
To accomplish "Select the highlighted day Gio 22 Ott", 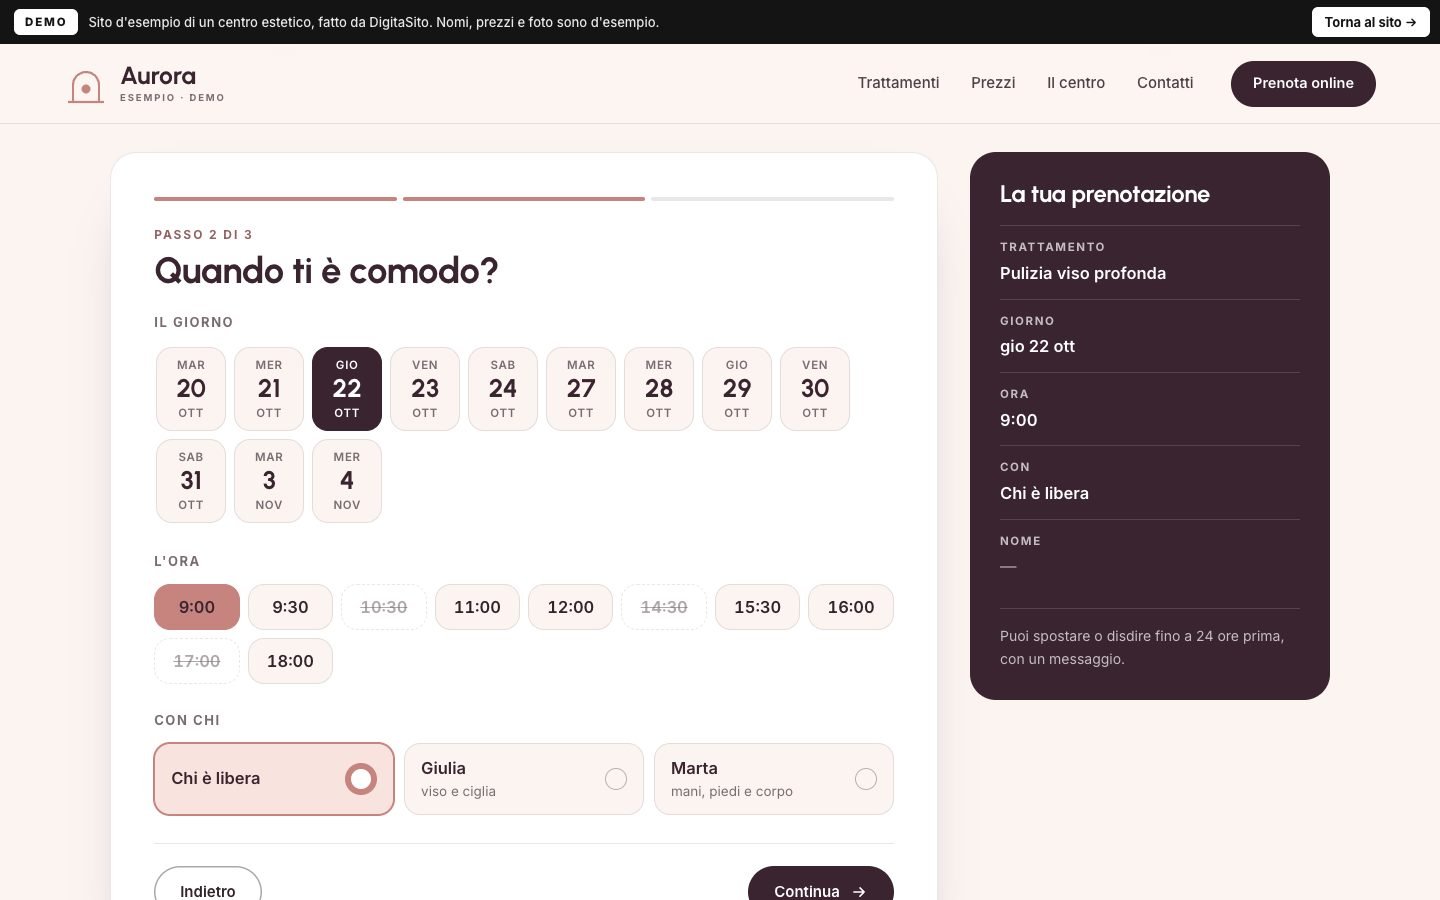I will point(347,389).
